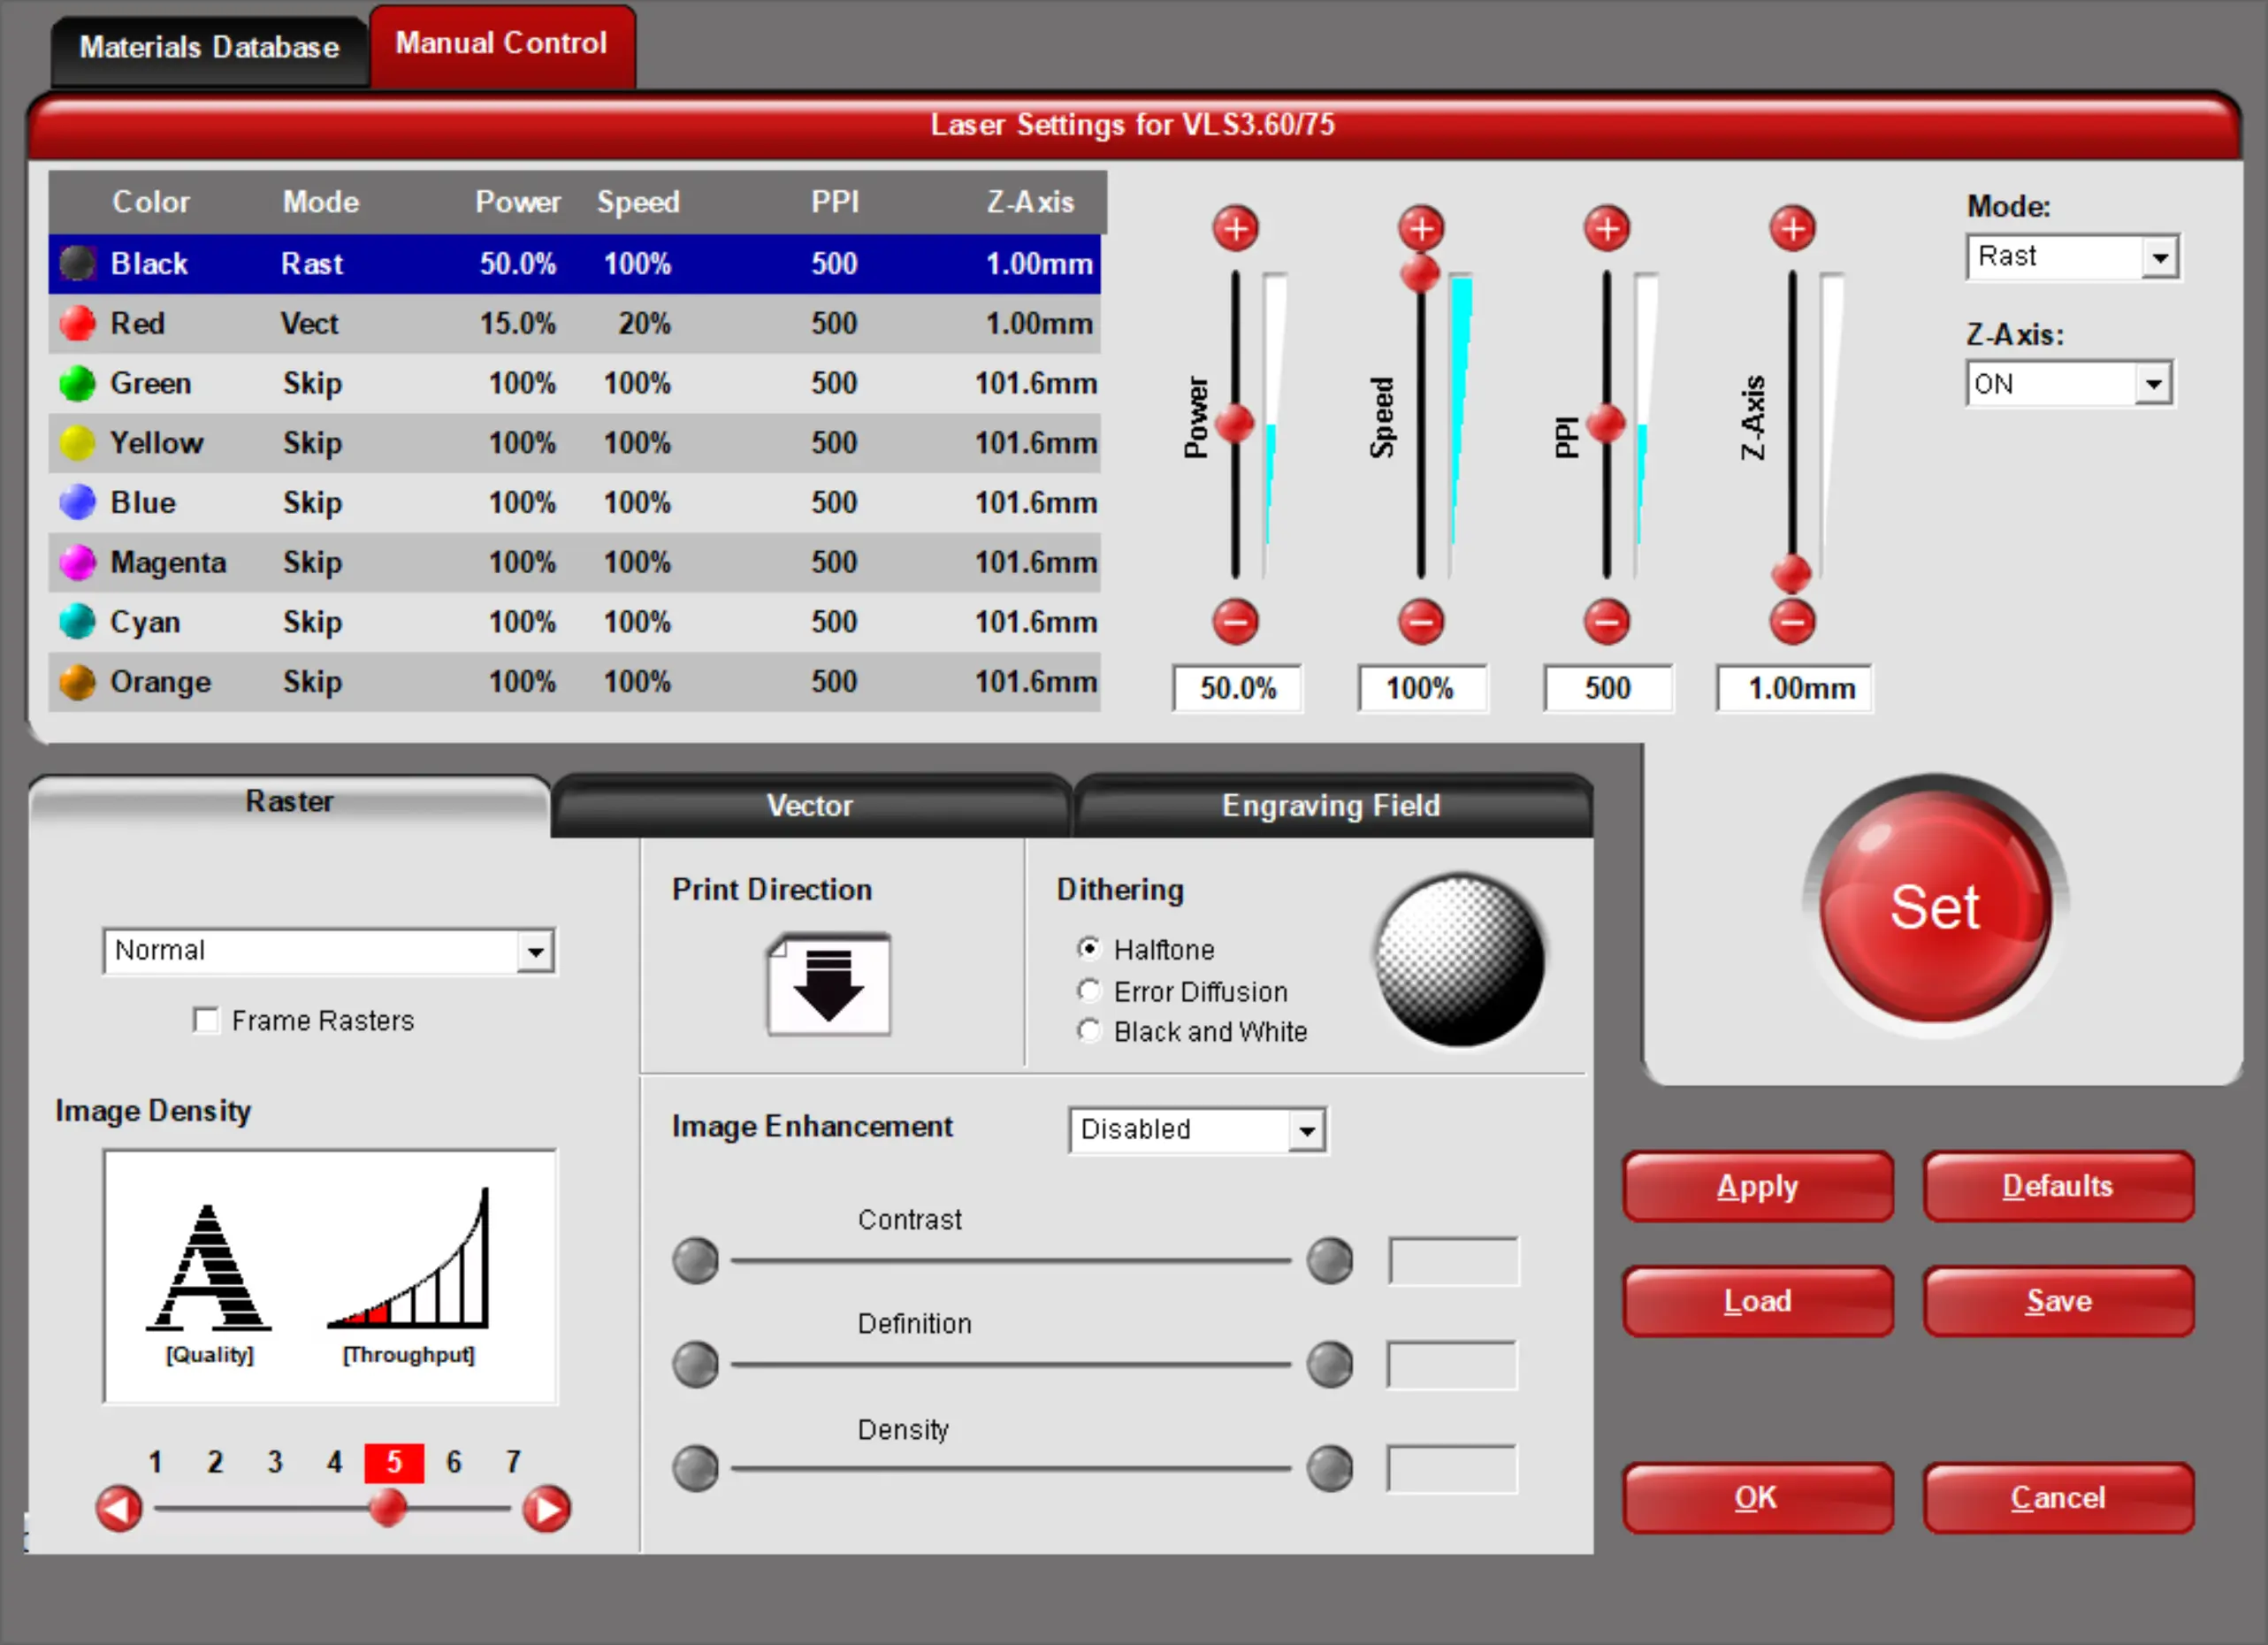This screenshot has height=1645, width=2268.
Task: Open the Image Enhancement Disabled dropdown
Action: 1198,1130
